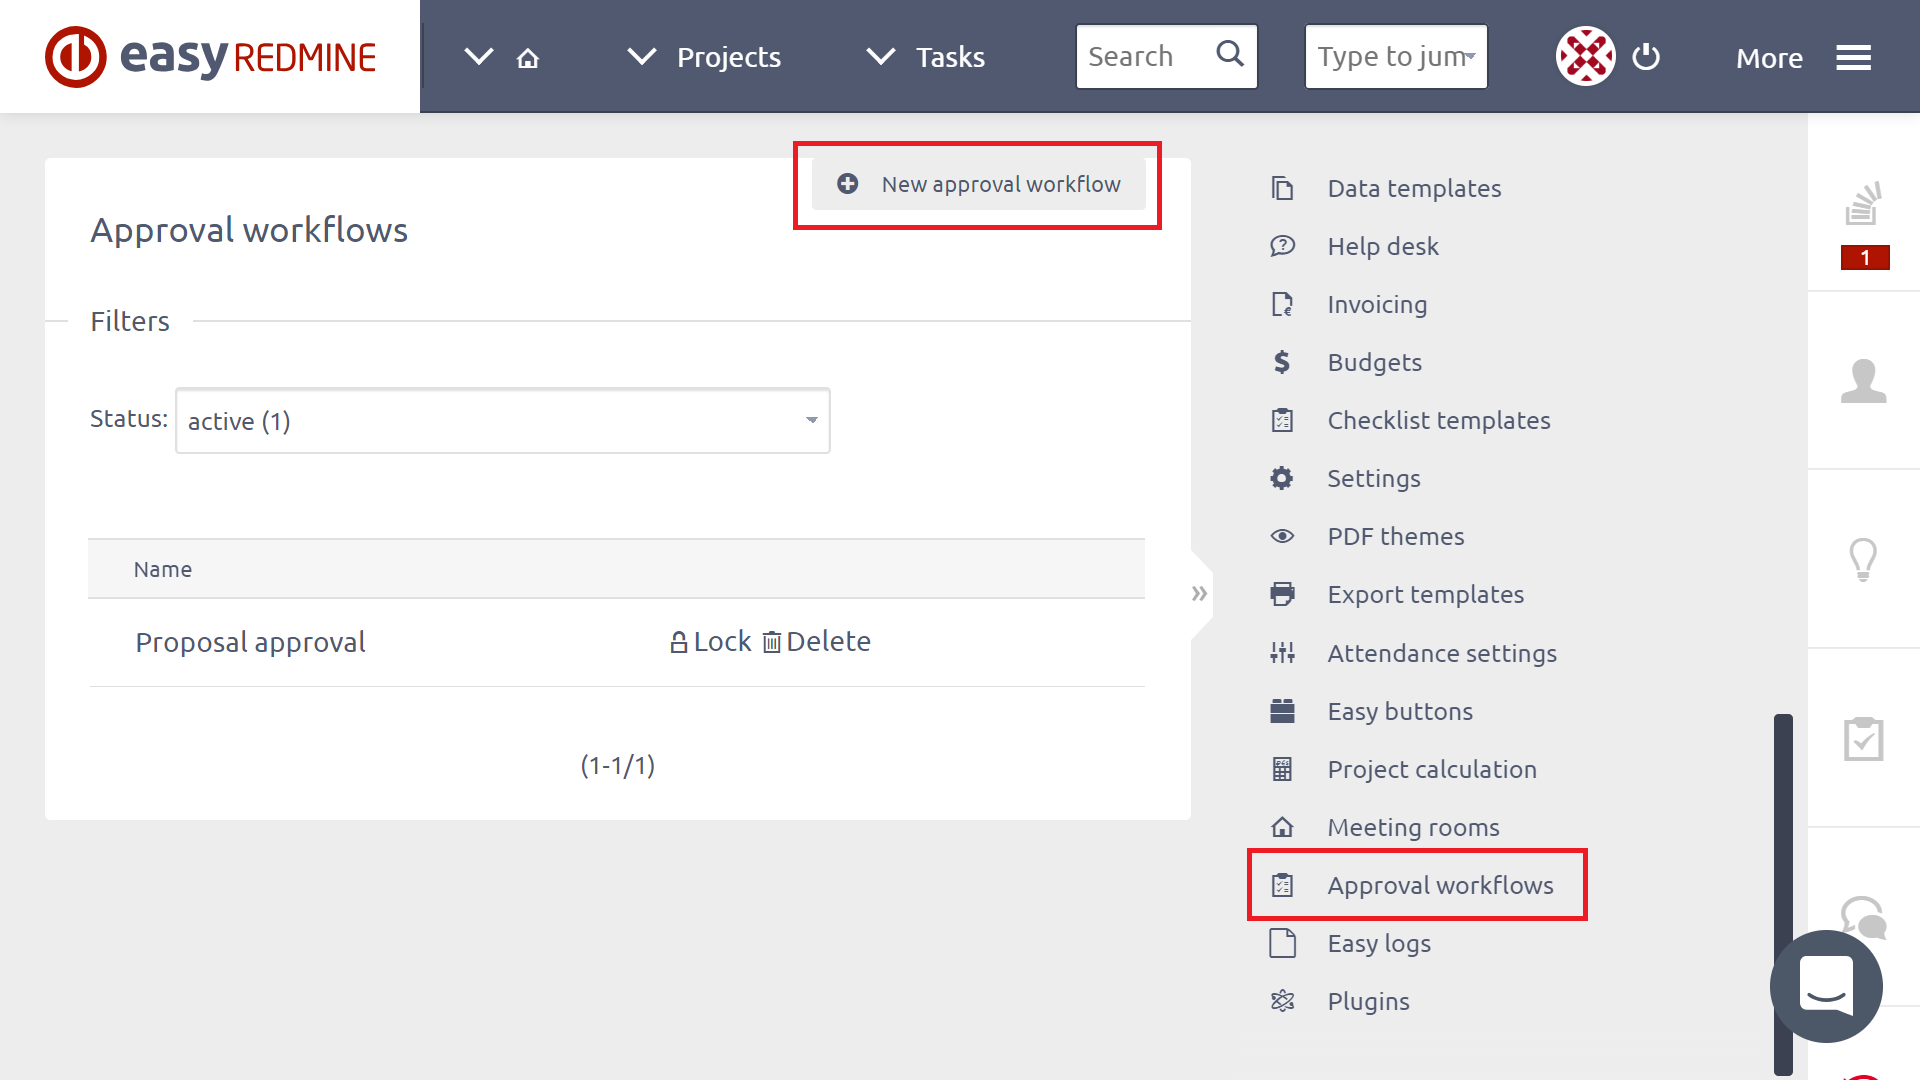Click the Attendance settings sliders icon
Viewport: 1920px width, 1080px height.
(1282, 653)
